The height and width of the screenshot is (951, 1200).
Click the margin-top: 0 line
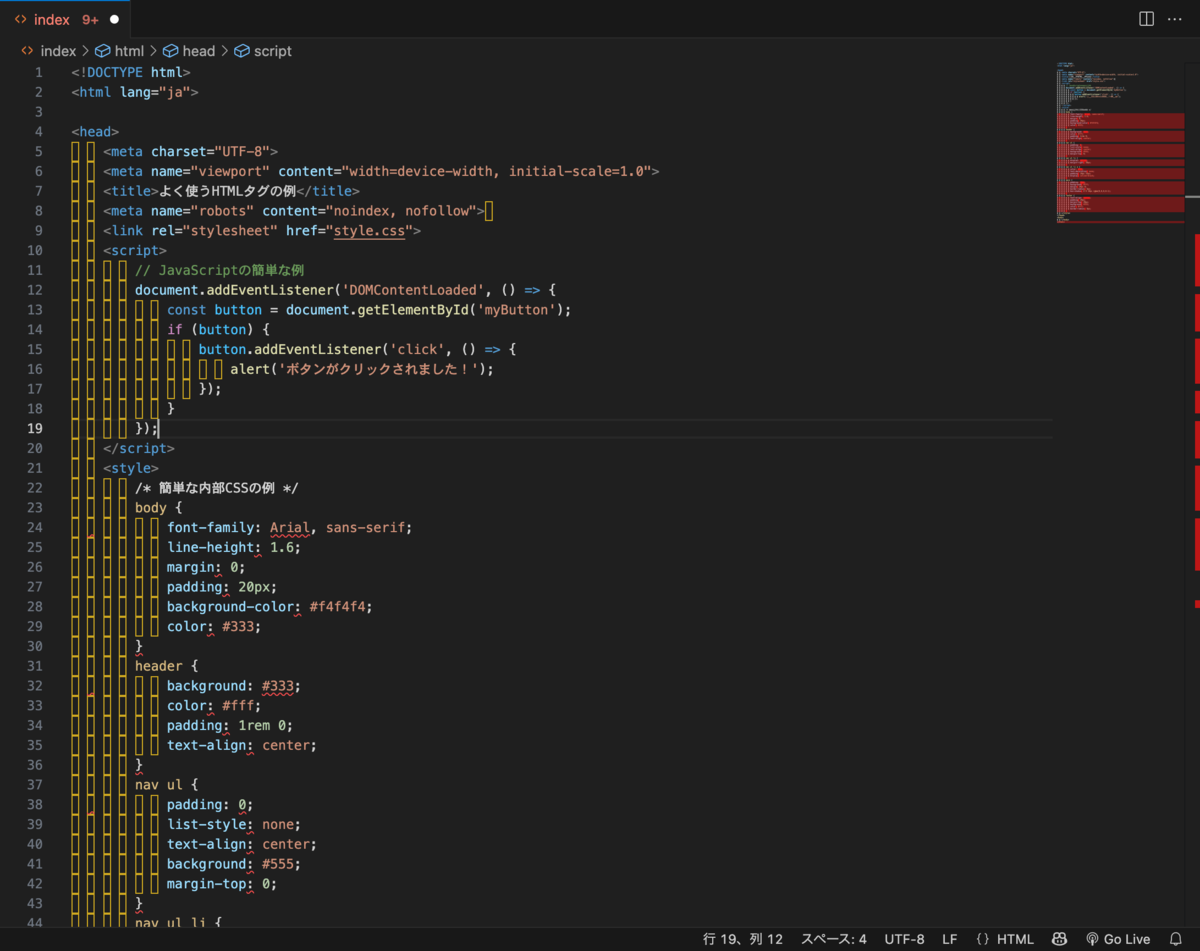222,884
